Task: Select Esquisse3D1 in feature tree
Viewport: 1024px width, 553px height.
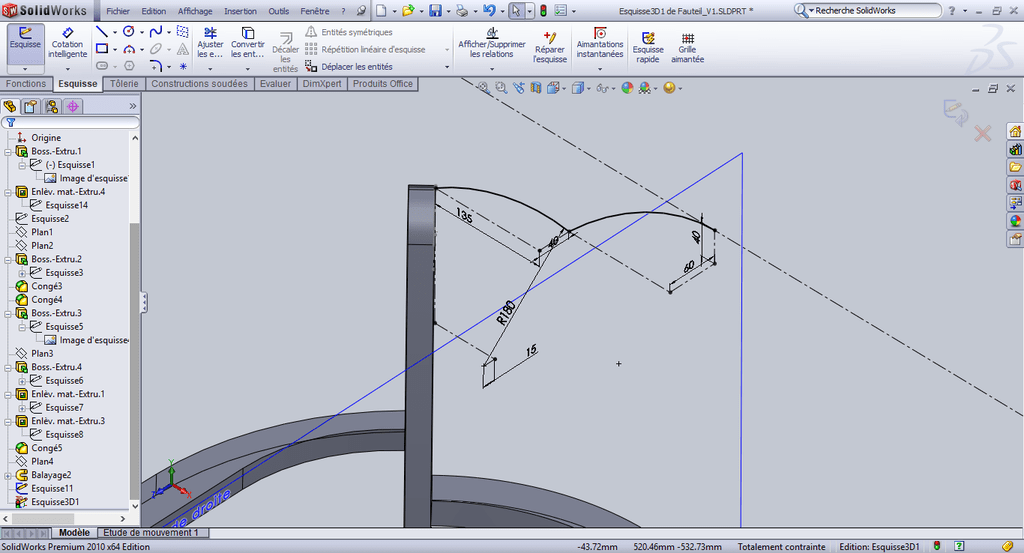Action: (56, 502)
